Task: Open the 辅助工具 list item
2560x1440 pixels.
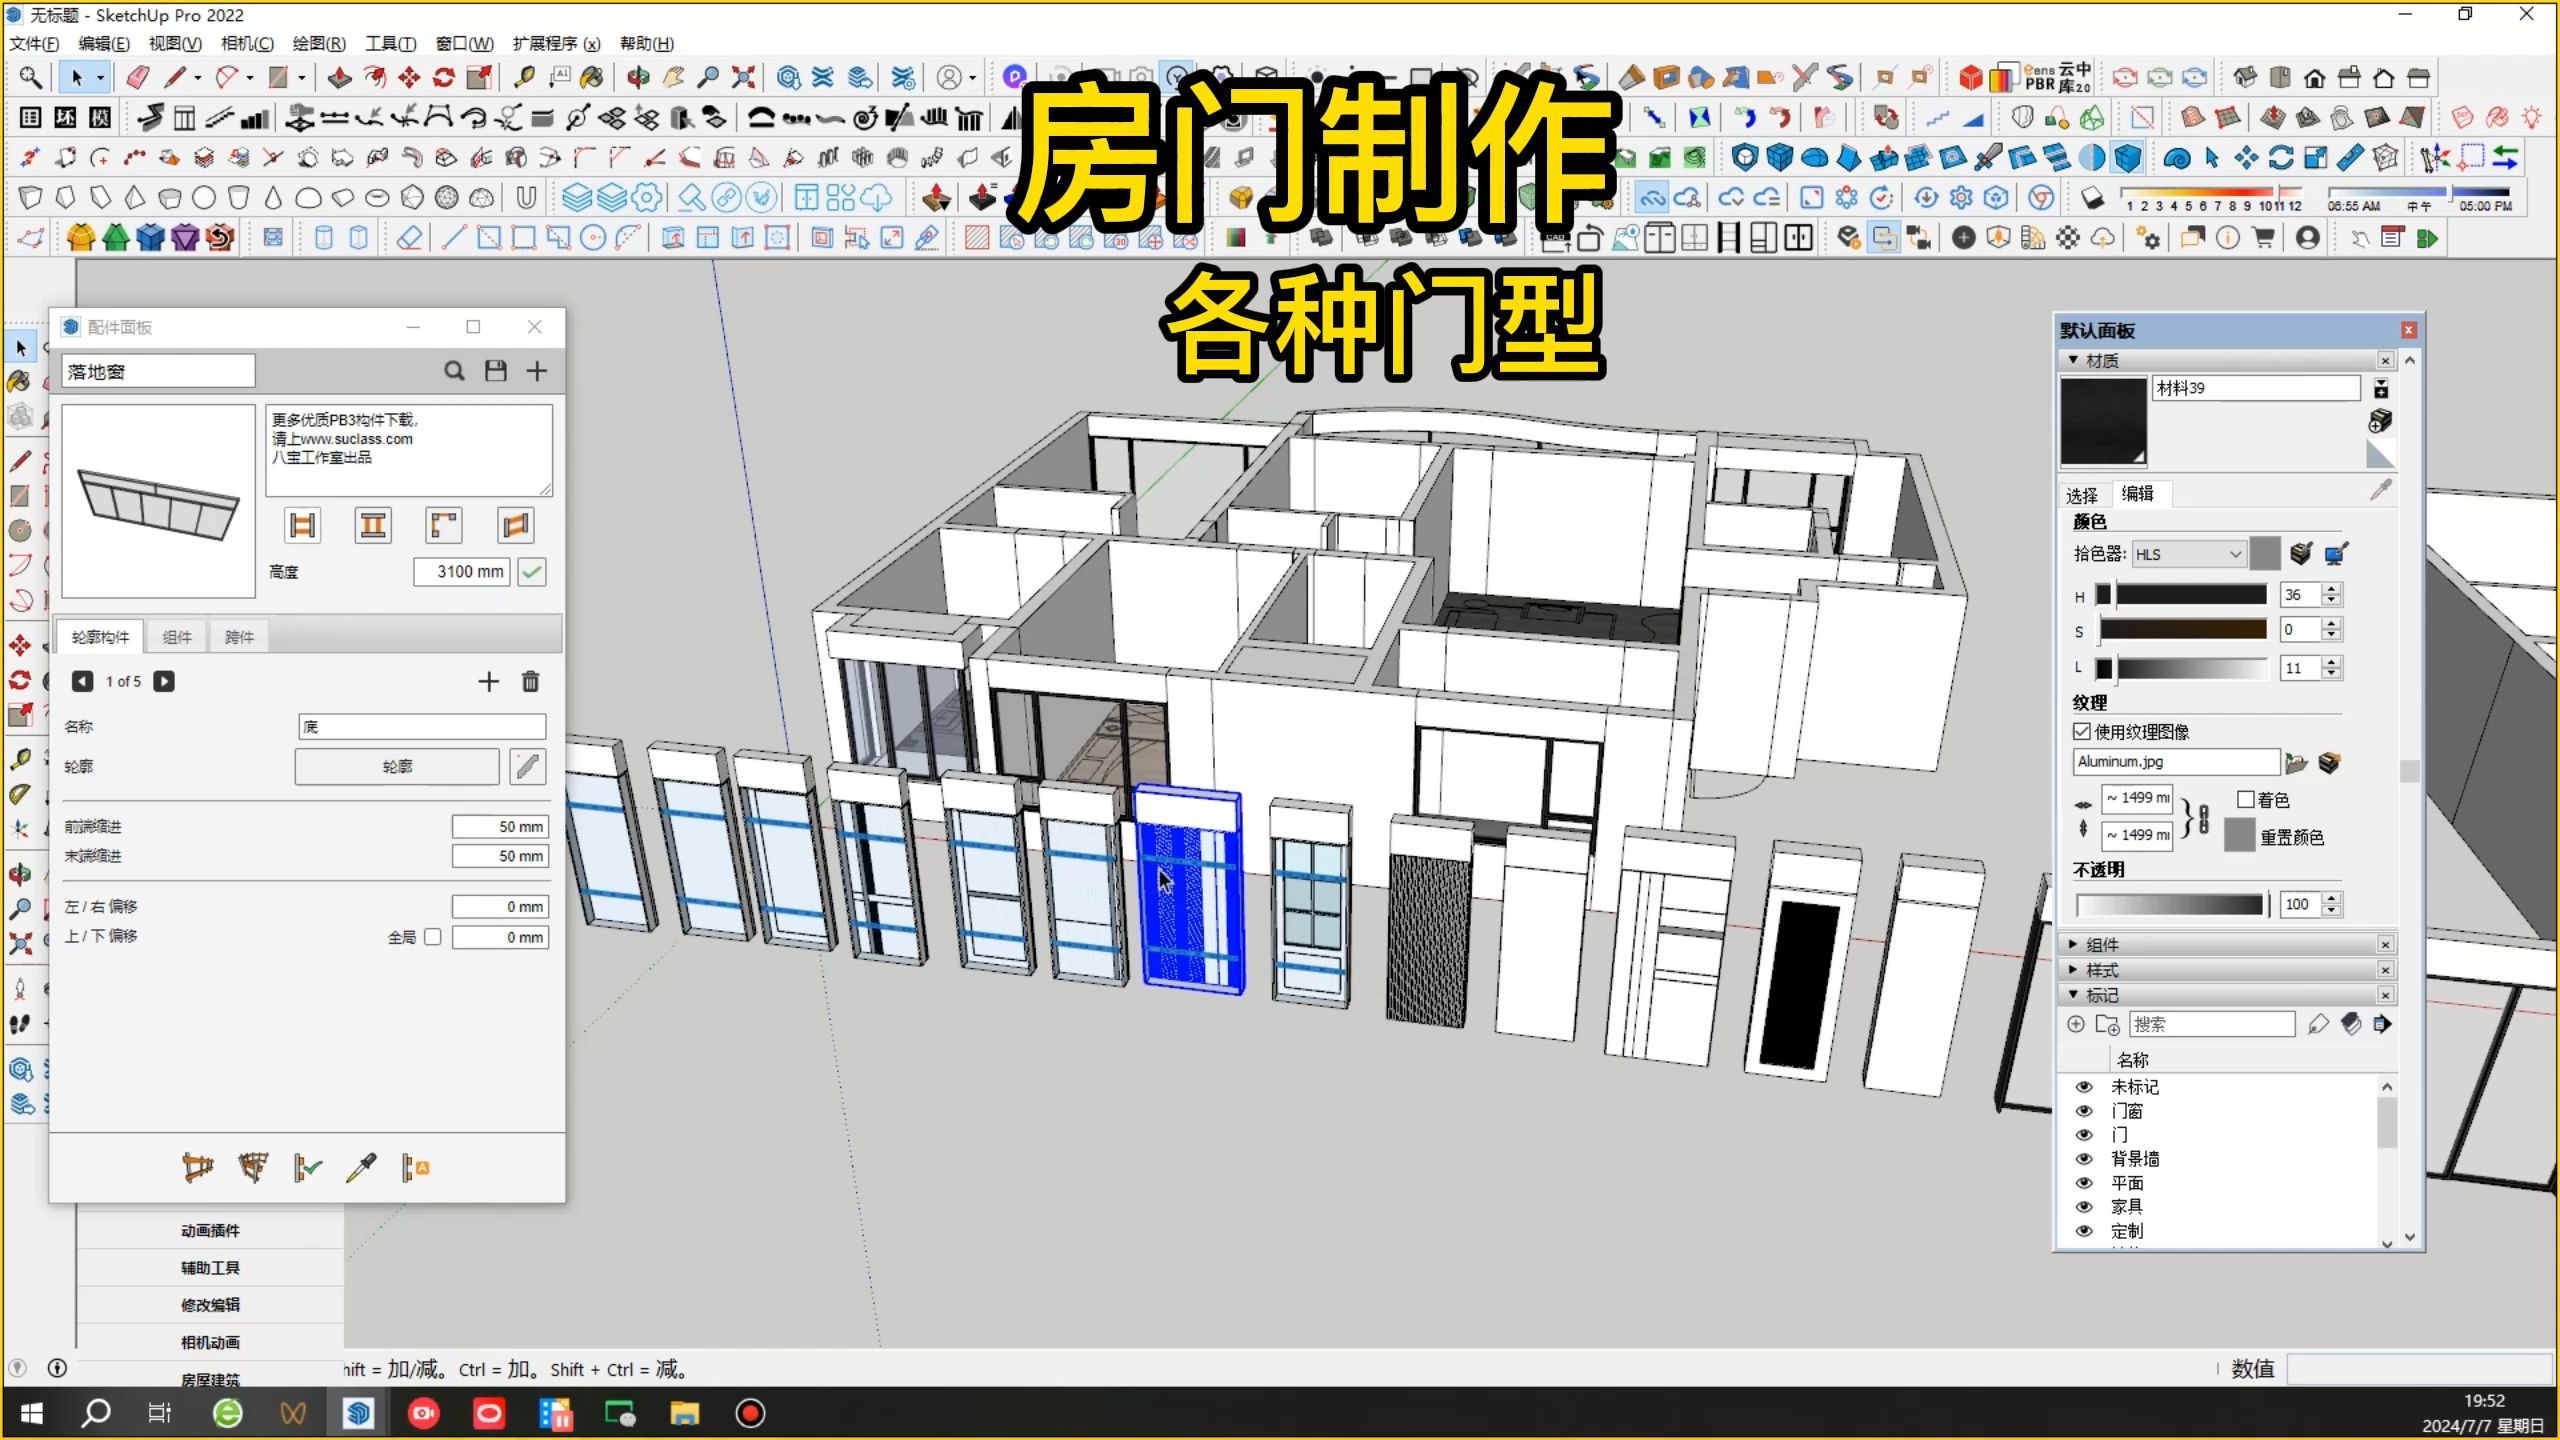Action: point(210,1267)
